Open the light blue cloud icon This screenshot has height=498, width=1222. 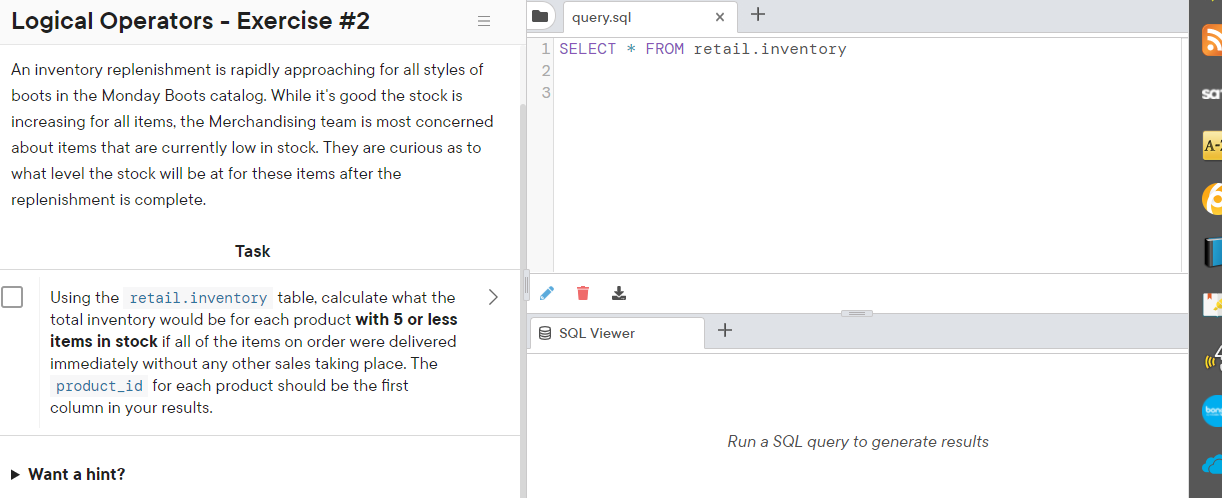pos(1212,464)
